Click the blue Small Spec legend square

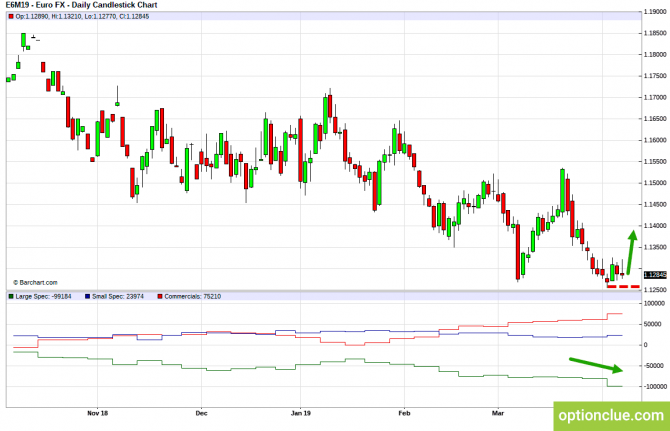[87, 296]
